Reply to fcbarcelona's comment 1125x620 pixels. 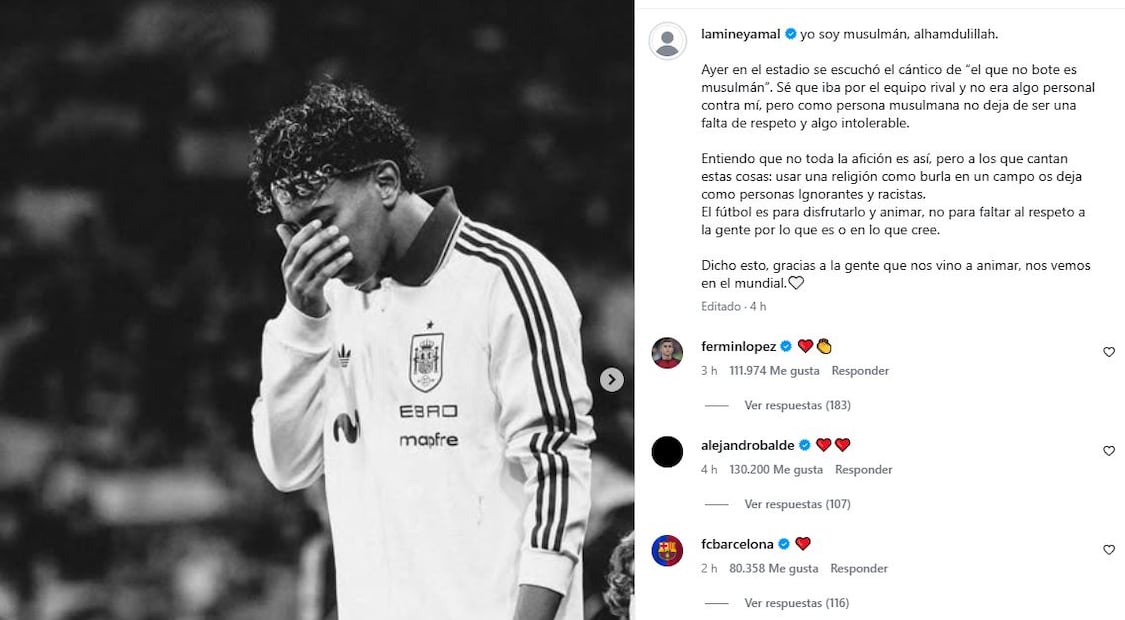pos(859,569)
